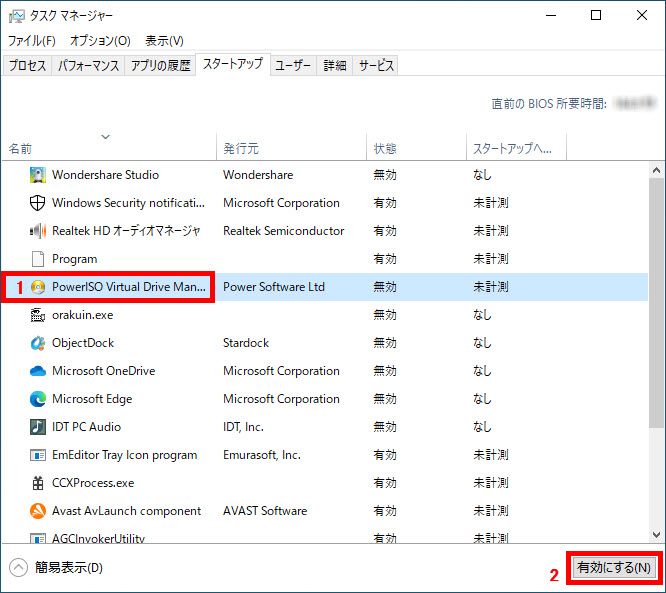The width and height of the screenshot is (666, 593).
Task: Click the PowerISO Virtual Drive disc icon
Action: (x=38, y=287)
